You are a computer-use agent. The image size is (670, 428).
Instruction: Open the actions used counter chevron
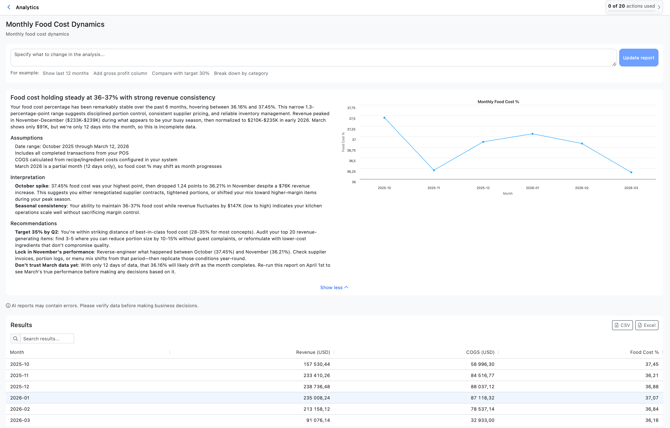[x=659, y=6]
